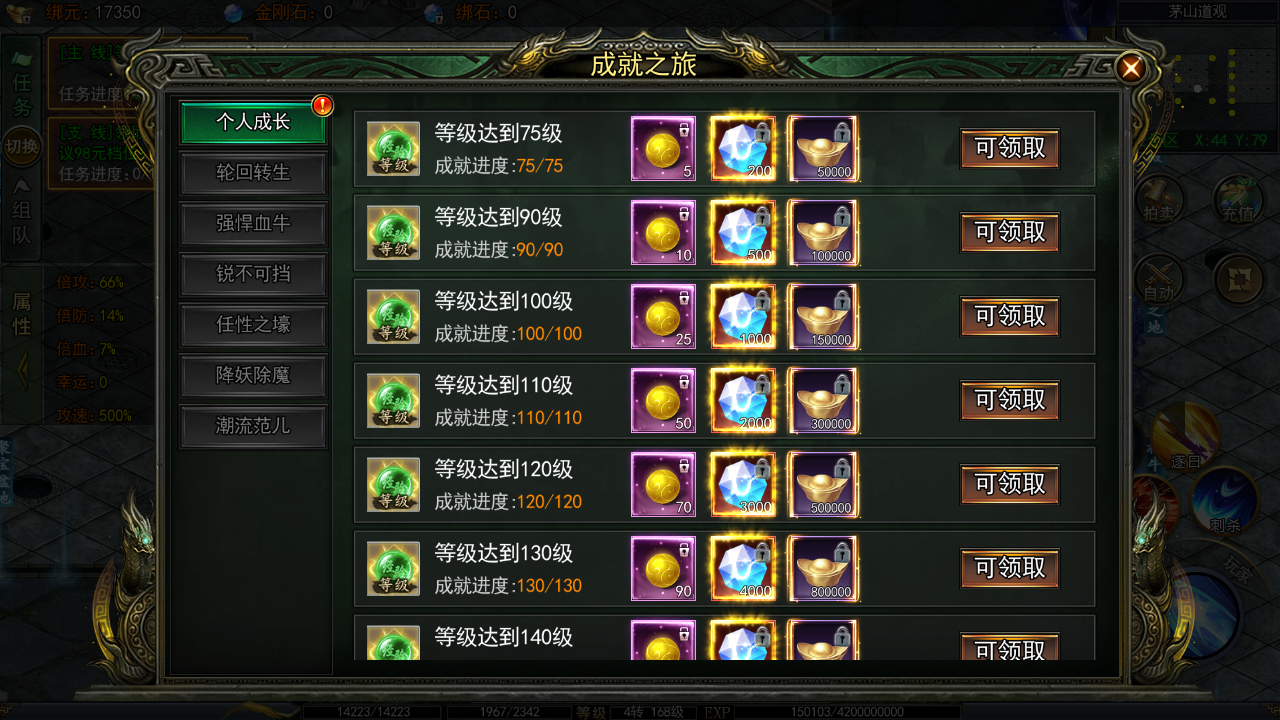
Task: Click the gold coin reward of 25 in level 100 row
Action: coord(663,316)
